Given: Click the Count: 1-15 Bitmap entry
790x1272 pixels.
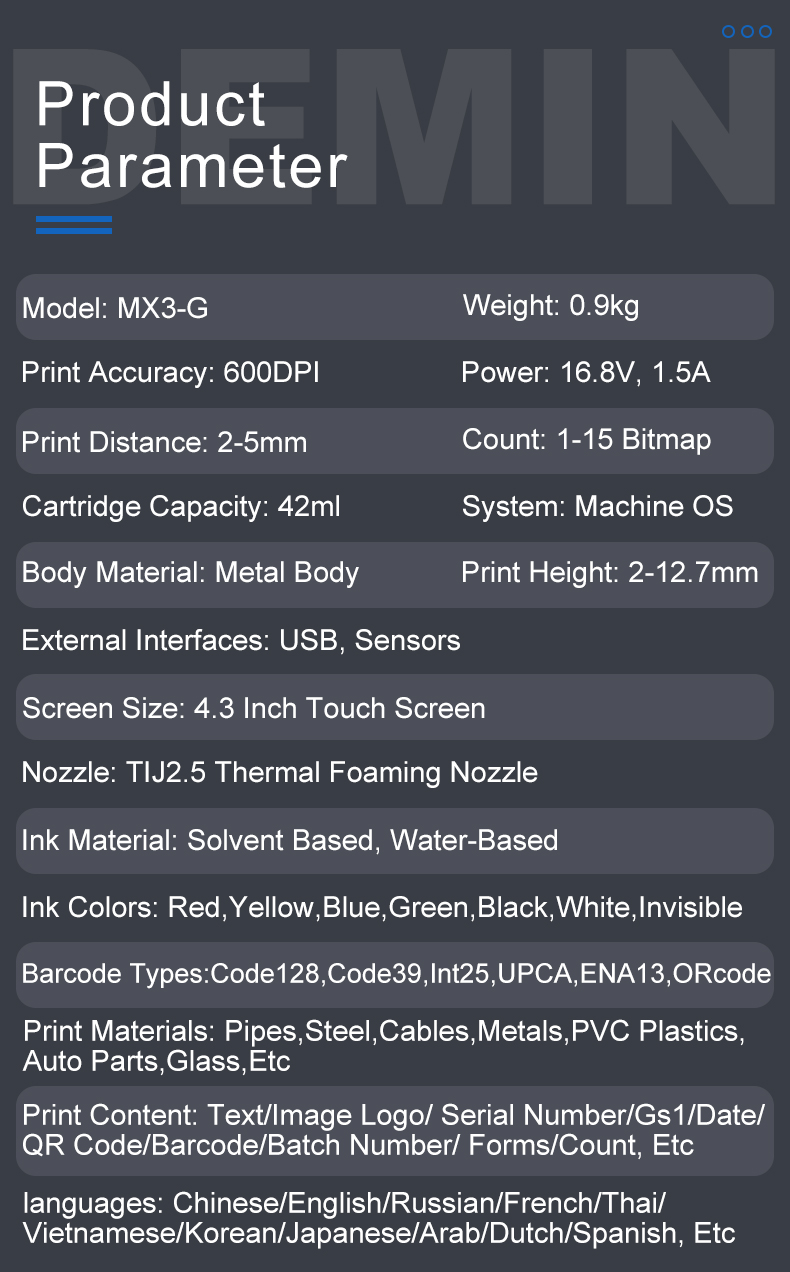Looking at the screenshot, I should click(587, 439).
